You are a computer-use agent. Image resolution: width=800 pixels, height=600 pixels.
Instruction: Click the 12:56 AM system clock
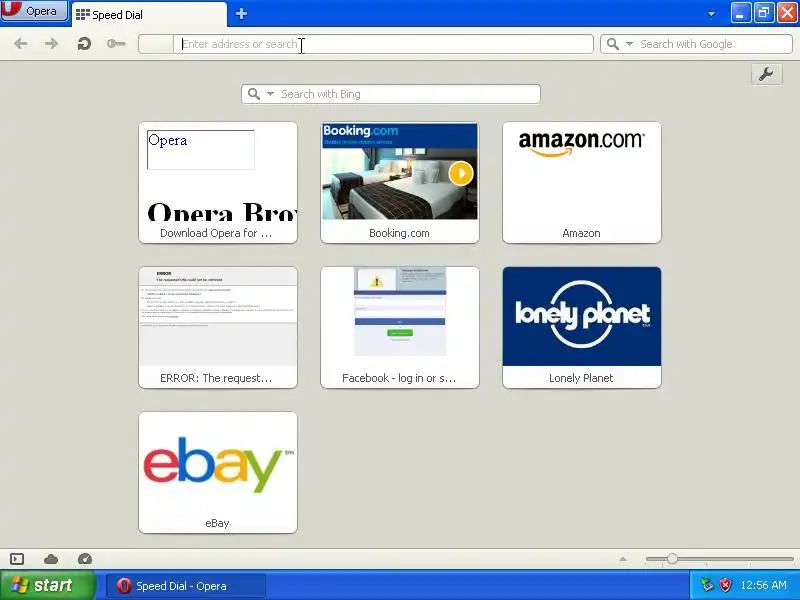763,585
